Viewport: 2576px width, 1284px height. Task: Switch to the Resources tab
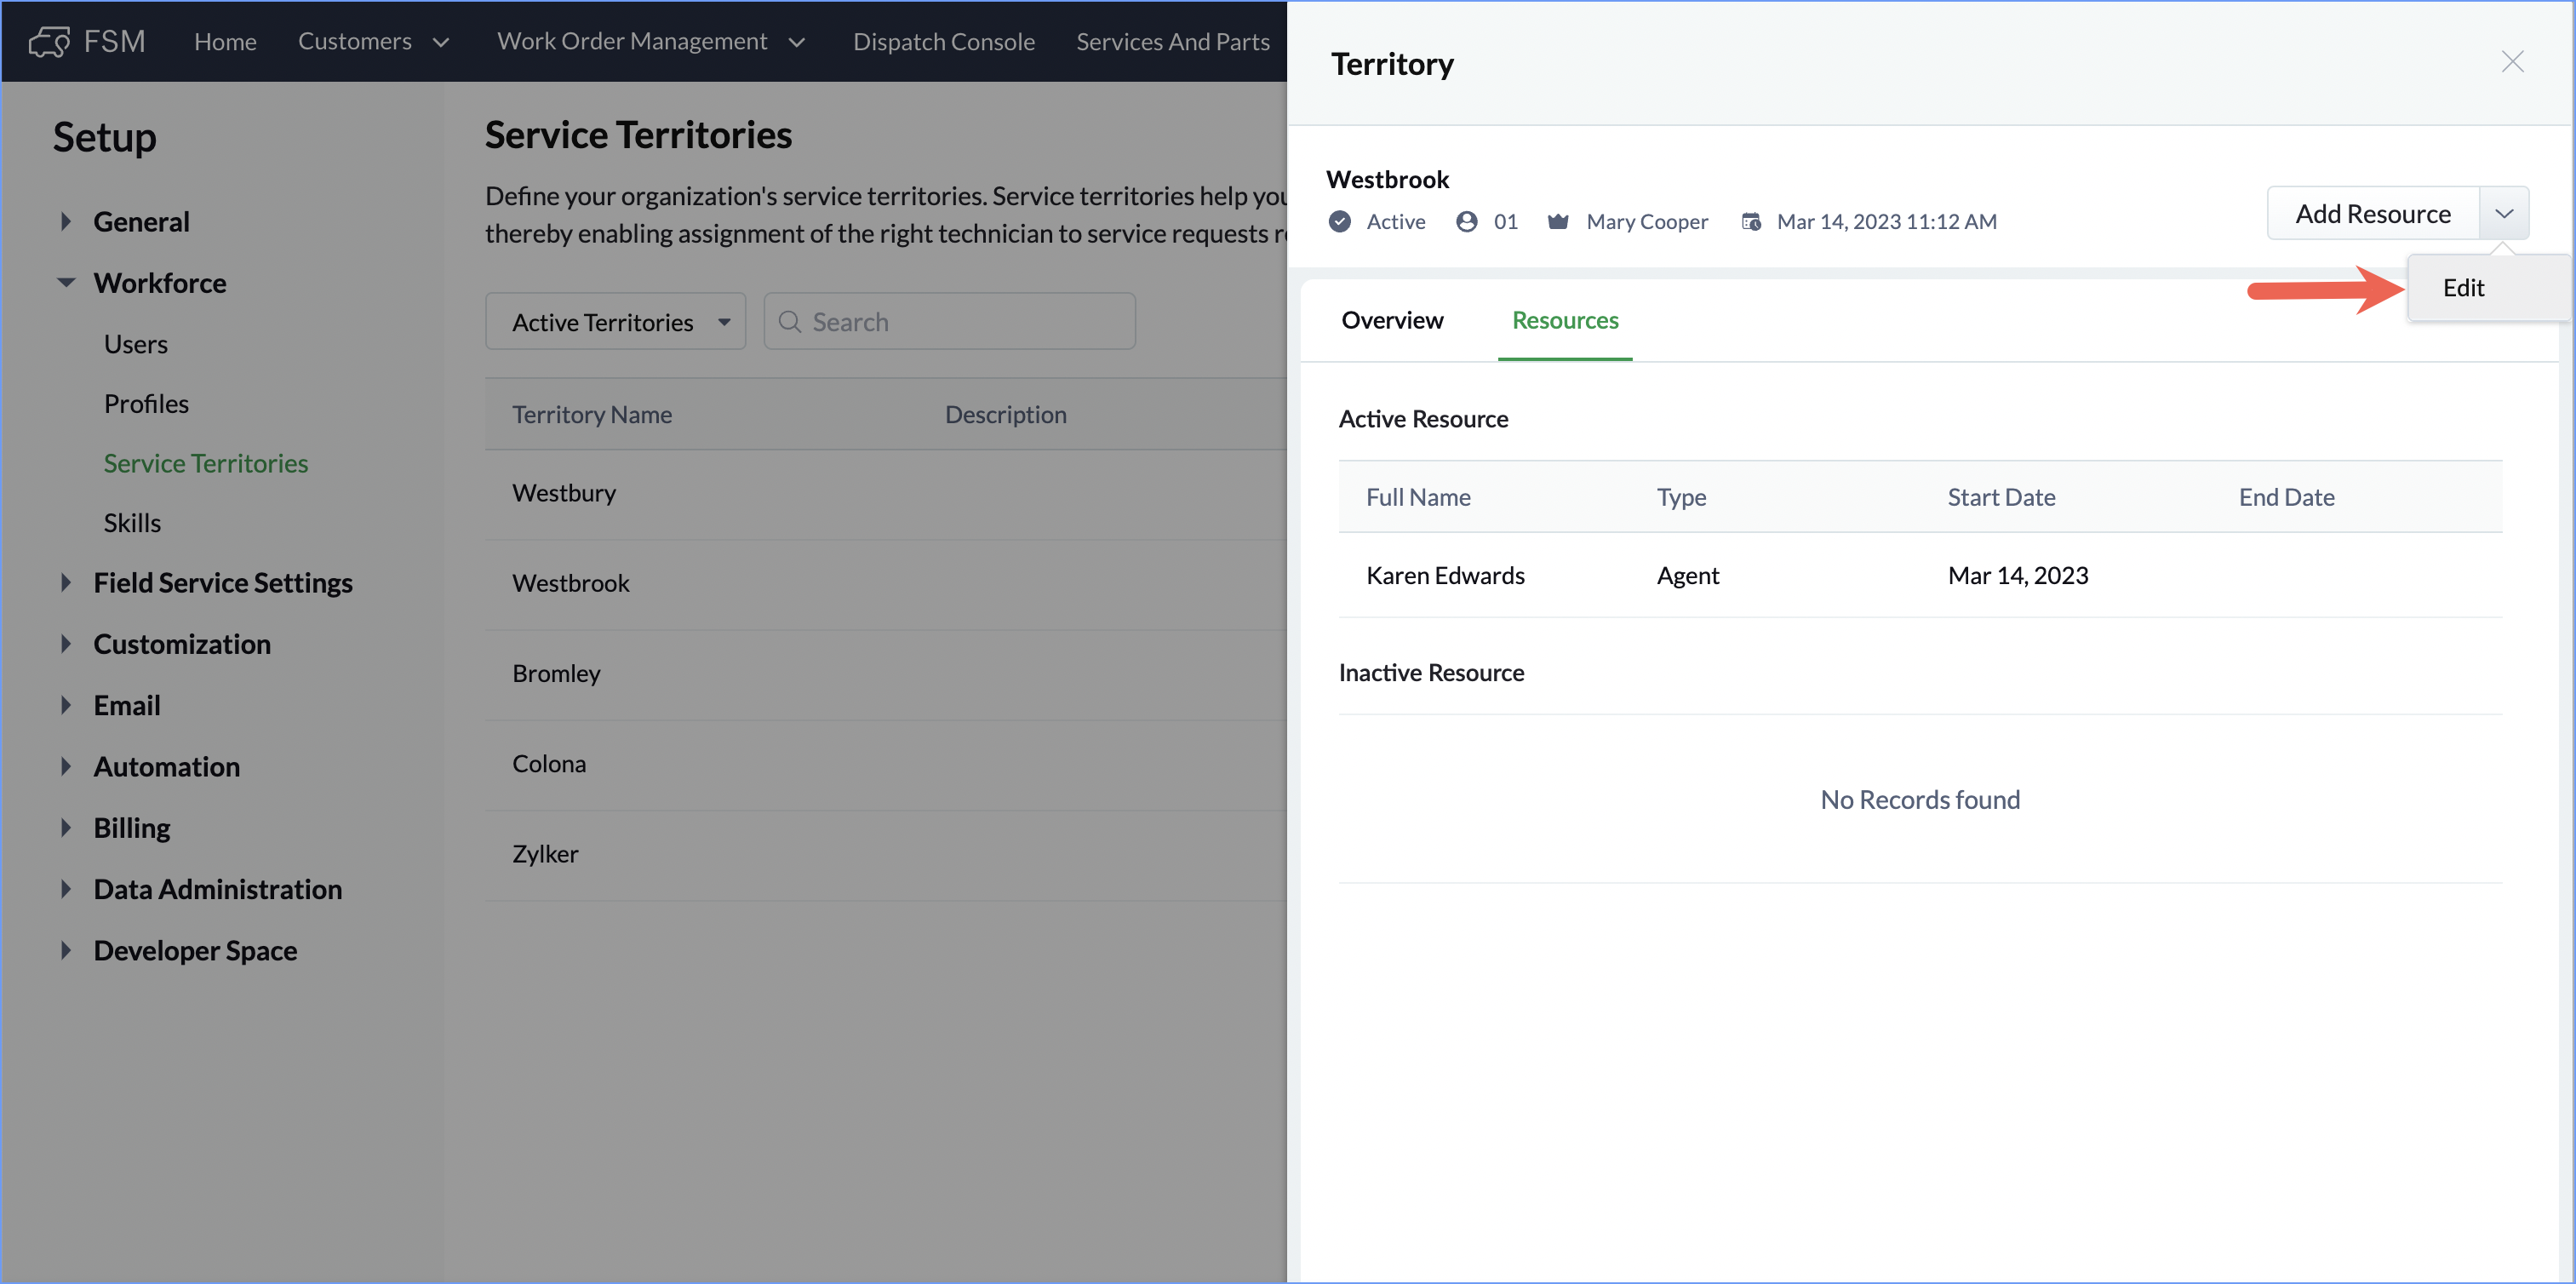pos(1564,320)
